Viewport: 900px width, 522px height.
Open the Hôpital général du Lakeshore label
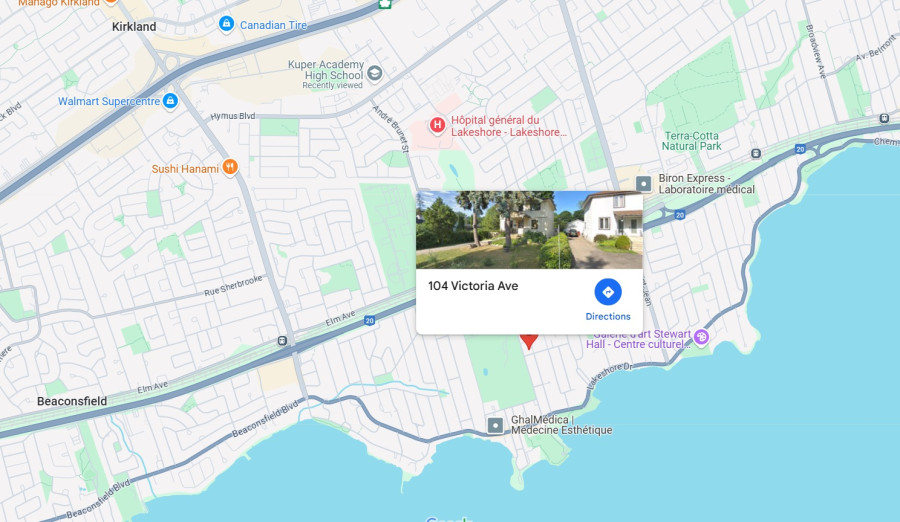point(509,126)
